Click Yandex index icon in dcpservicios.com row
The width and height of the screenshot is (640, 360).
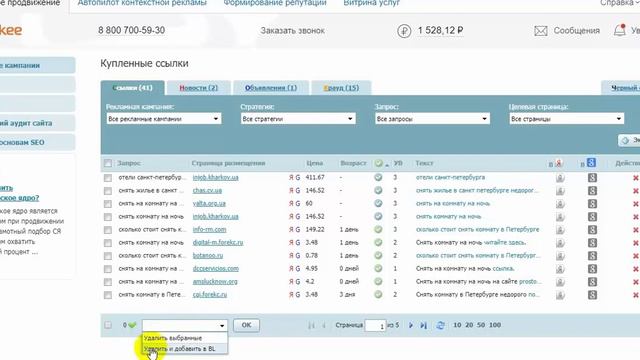[x=560, y=269]
